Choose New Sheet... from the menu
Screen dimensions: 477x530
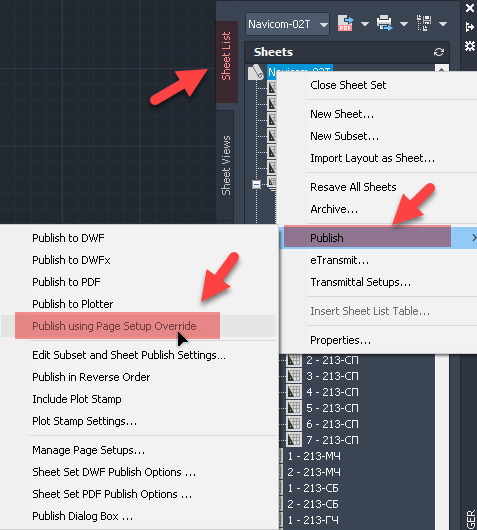[x=342, y=114]
